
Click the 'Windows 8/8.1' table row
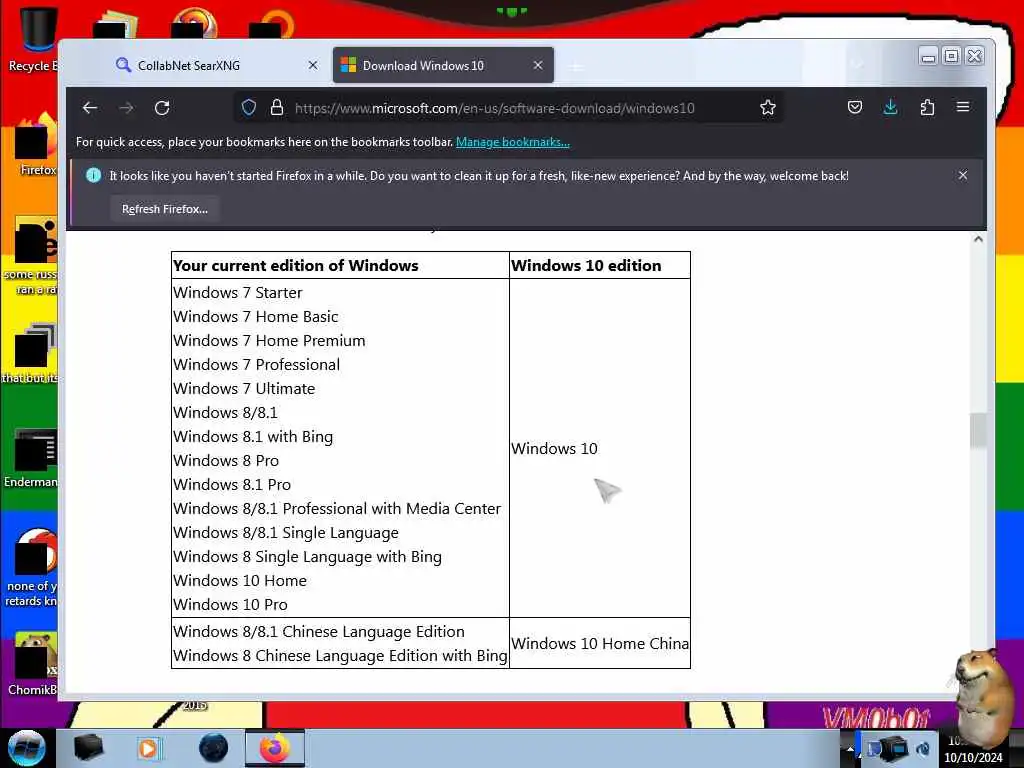(x=225, y=413)
